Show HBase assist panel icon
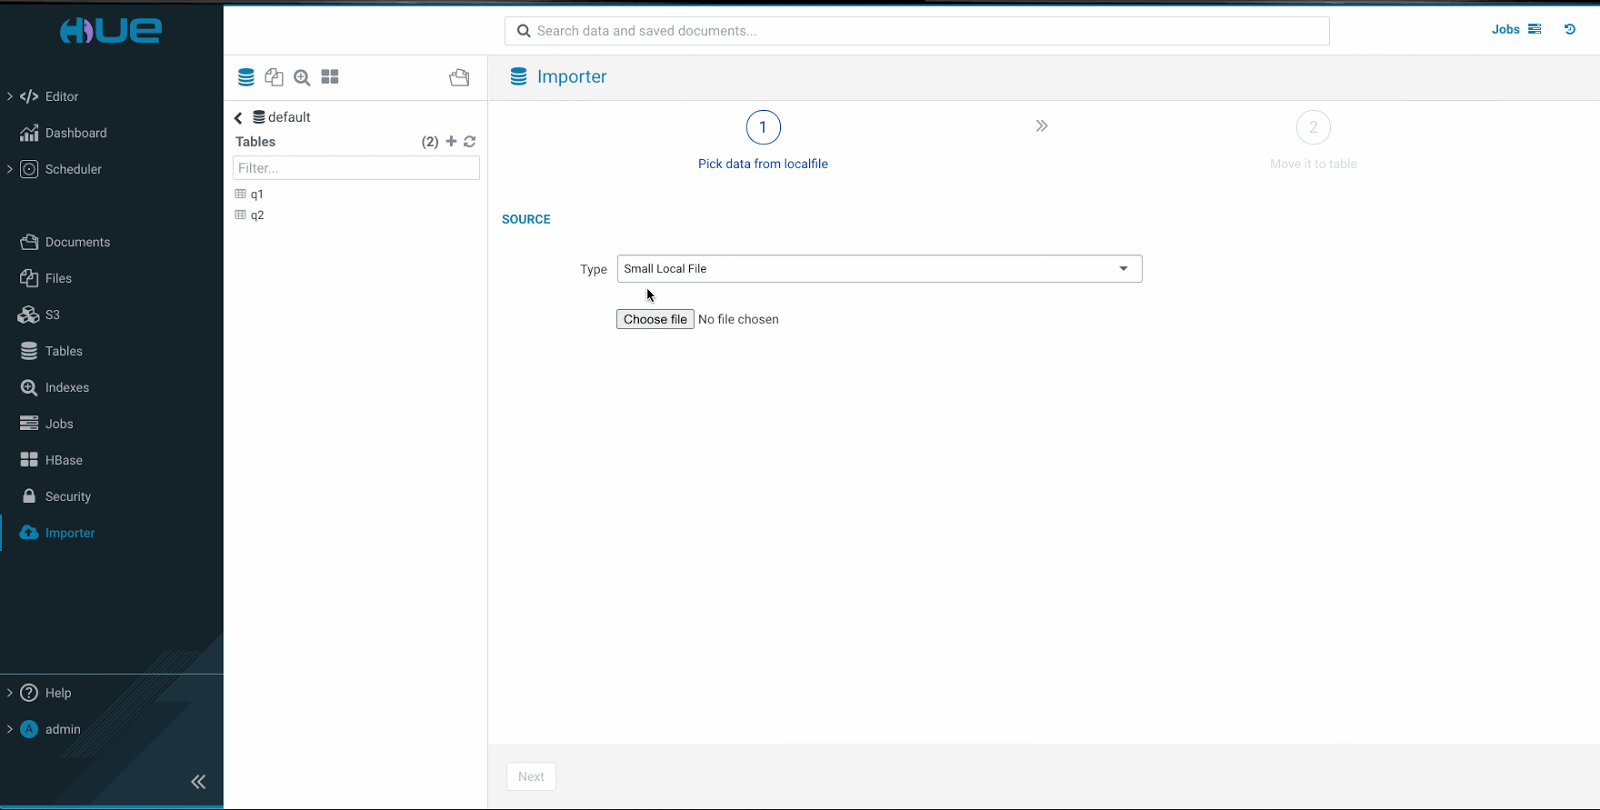The height and width of the screenshot is (810, 1600). (330, 77)
